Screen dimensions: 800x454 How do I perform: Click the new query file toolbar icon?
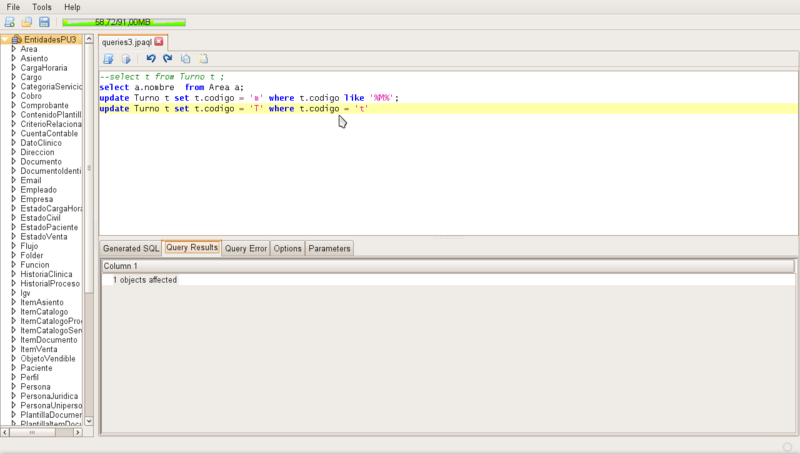pos(10,22)
